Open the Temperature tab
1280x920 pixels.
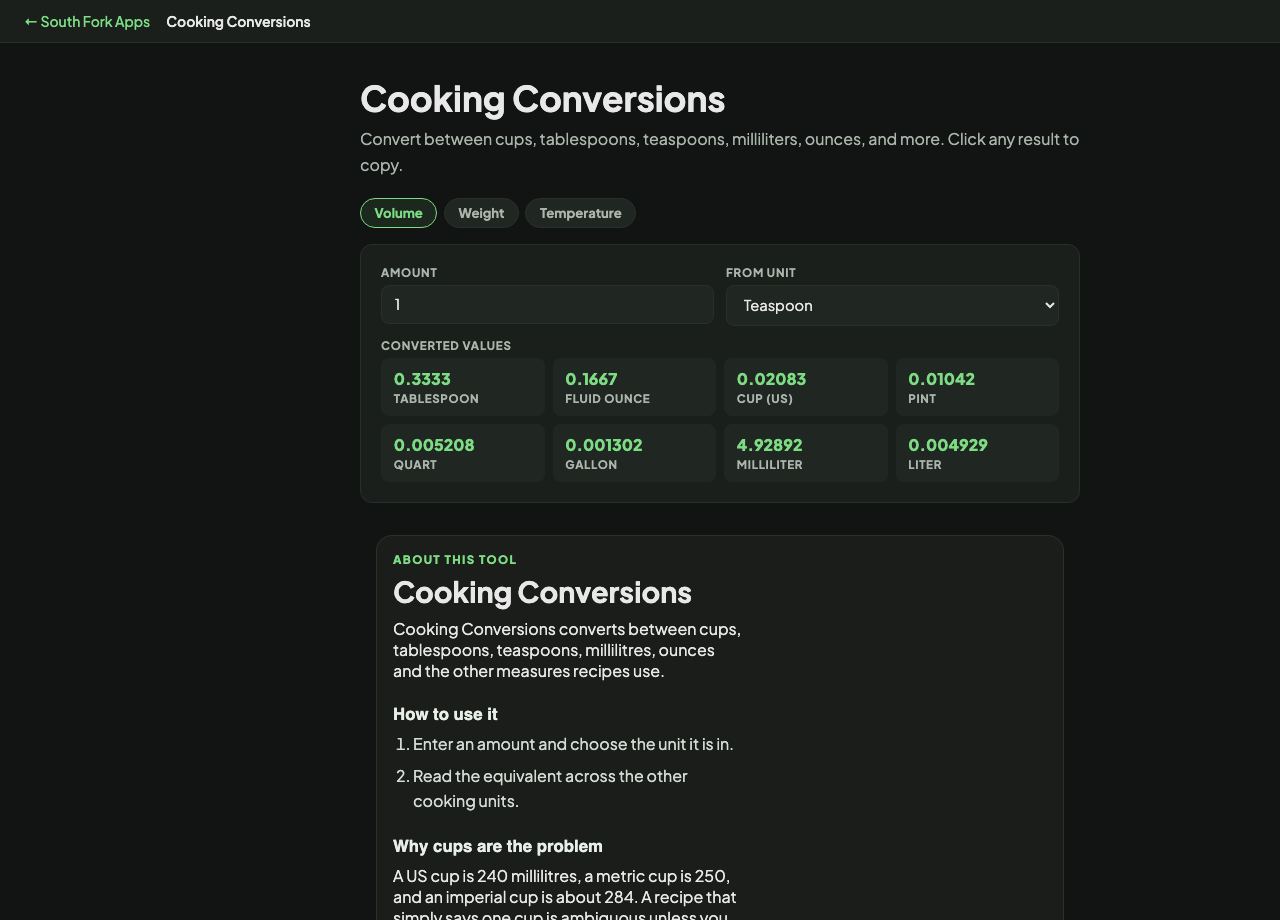[x=580, y=213]
